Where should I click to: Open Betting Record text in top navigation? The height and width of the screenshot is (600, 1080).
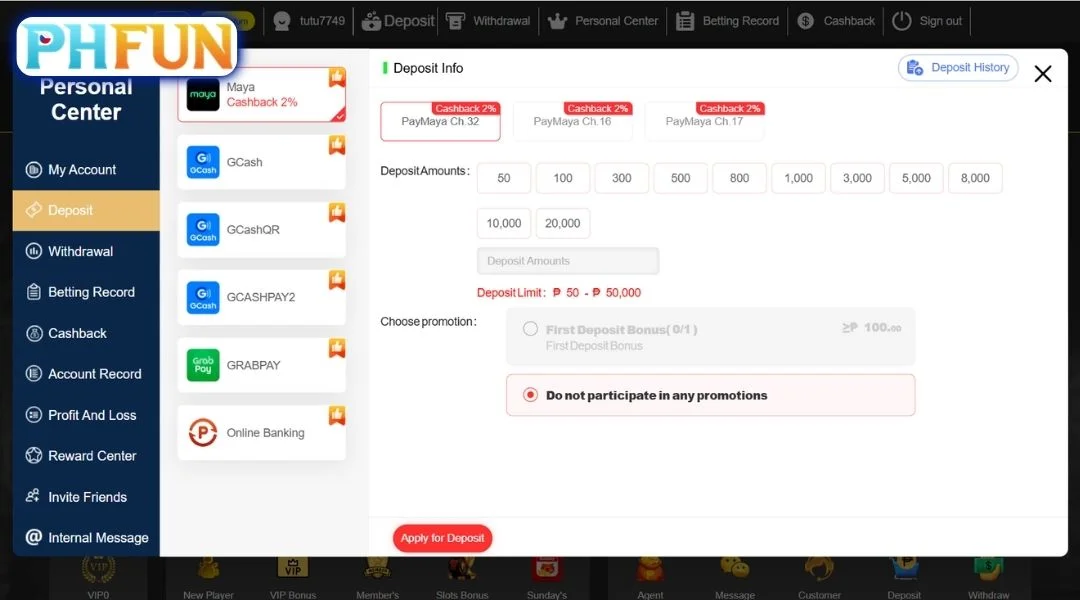click(740, 21)
